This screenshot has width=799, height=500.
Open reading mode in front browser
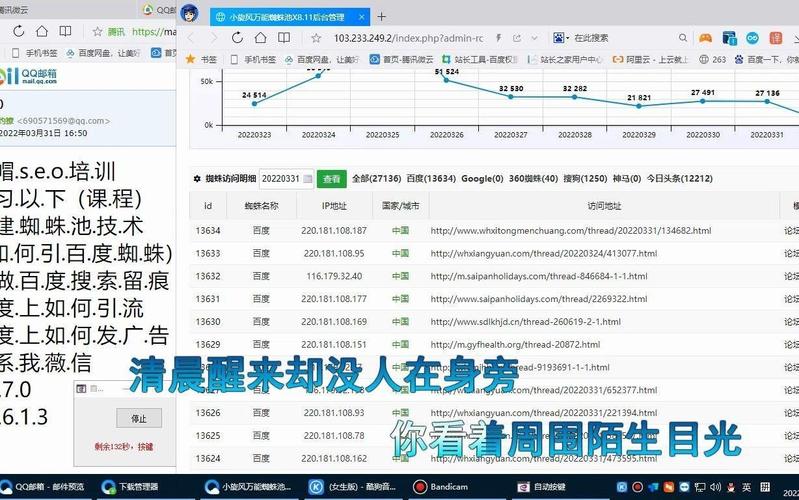click(x=284, y=38)
